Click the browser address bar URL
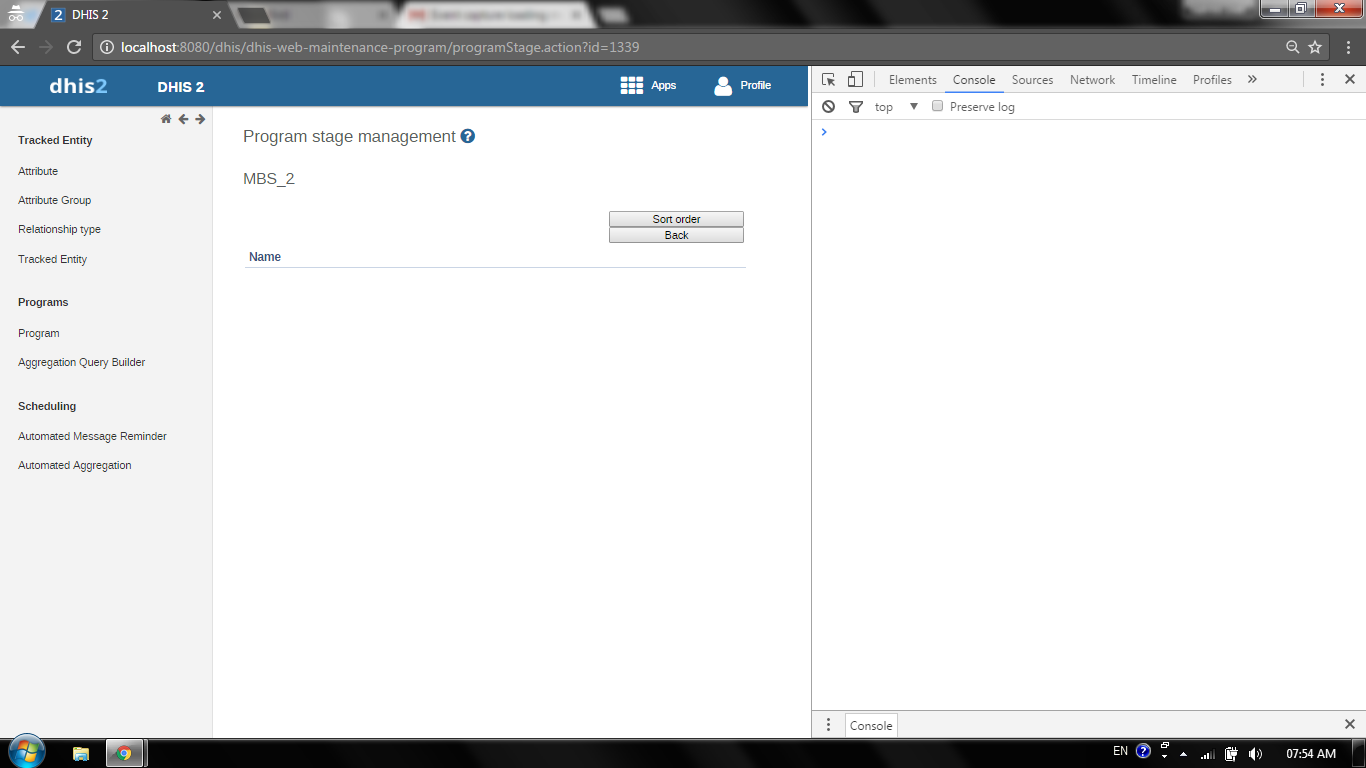This screenshot has height=768, width=1366. coord(380,47)
